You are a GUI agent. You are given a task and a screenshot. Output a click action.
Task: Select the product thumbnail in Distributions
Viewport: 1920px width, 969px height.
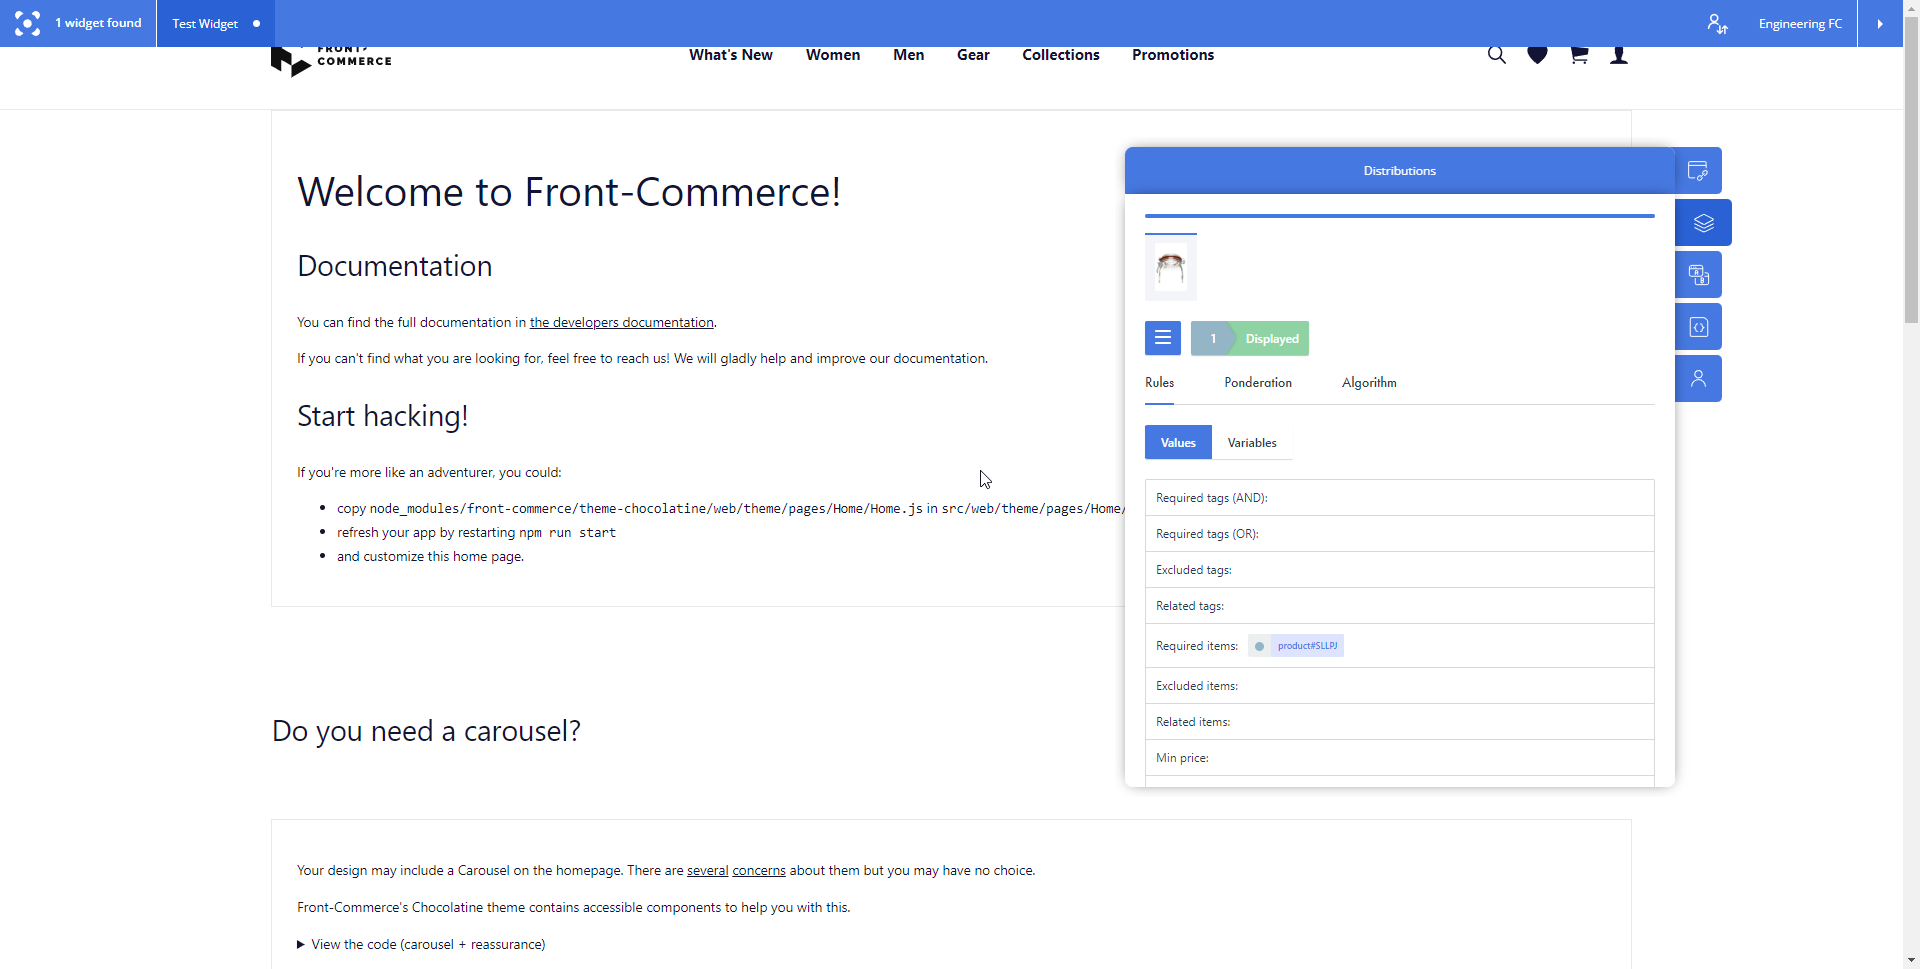tap(1171, 268)
